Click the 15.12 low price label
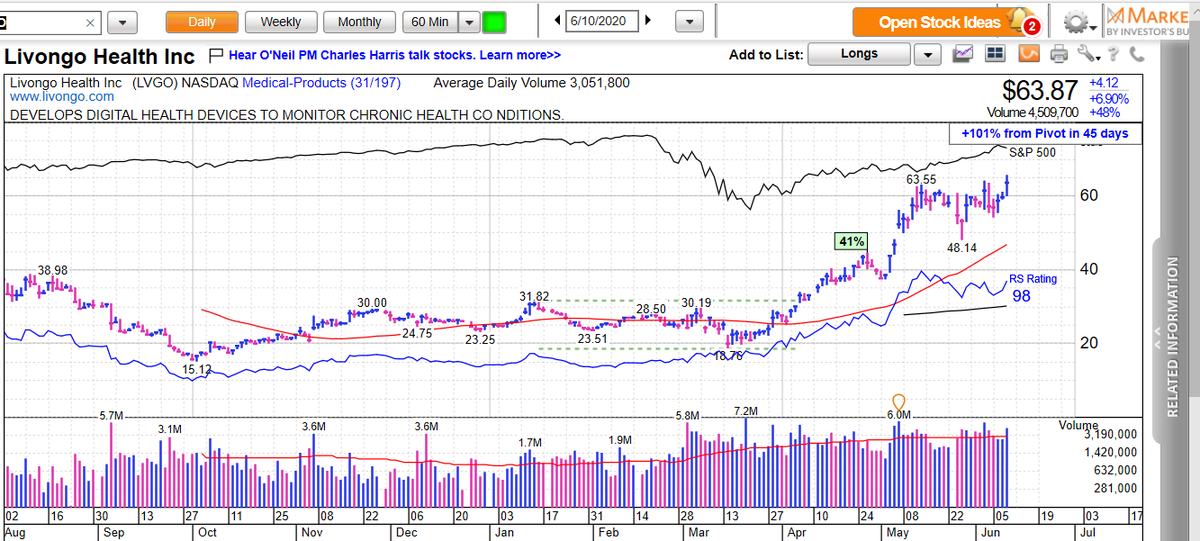The image size is (1200, 541). point(198,370)
